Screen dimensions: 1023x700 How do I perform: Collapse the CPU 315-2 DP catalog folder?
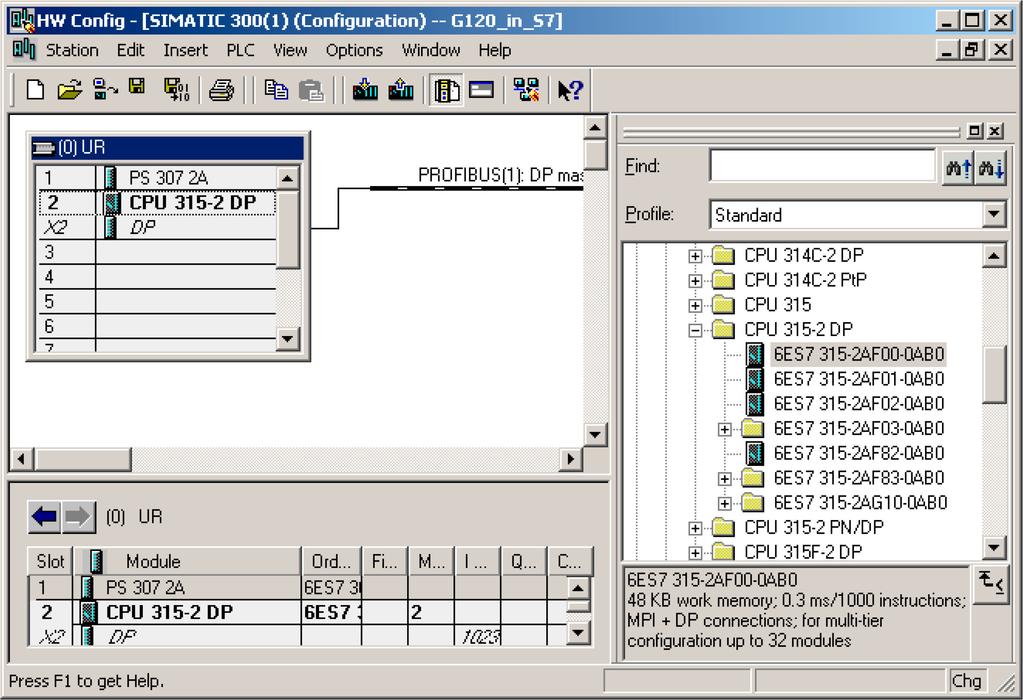695,331
